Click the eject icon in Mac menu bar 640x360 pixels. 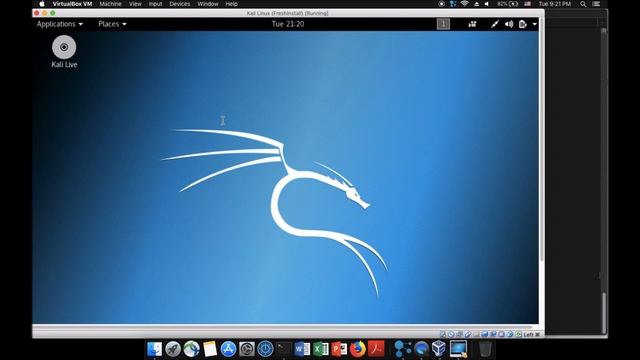point(476,4)
